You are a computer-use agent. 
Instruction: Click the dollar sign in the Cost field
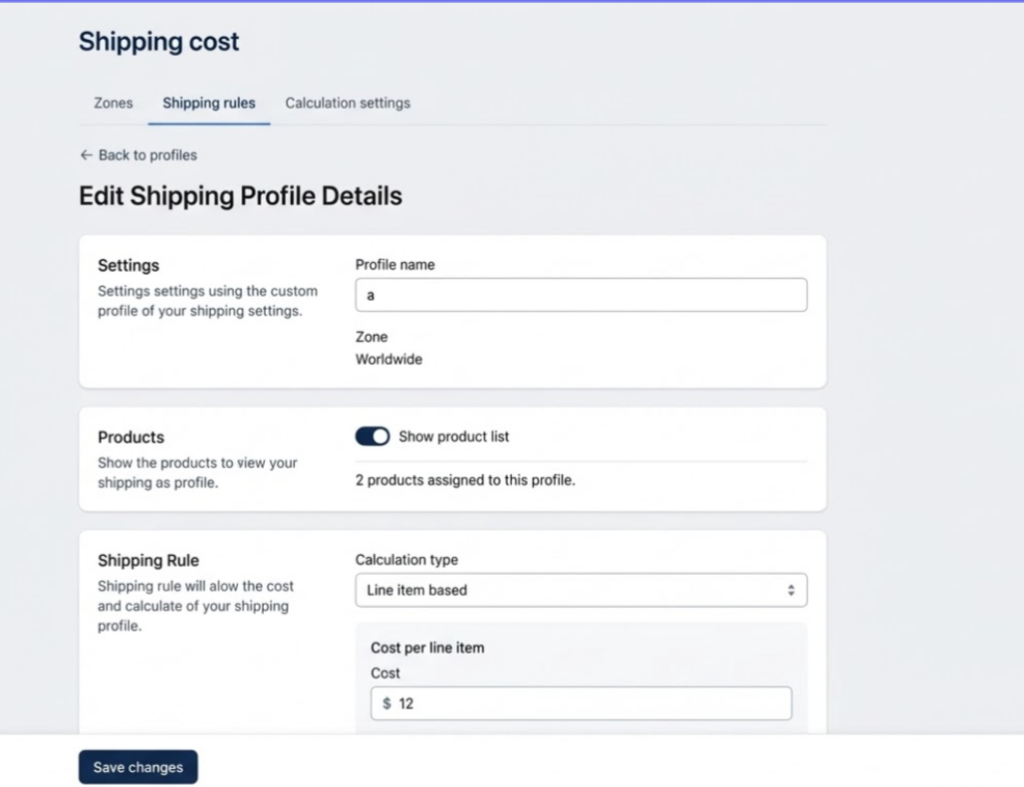pyautogui.click(x=387, y=704)
